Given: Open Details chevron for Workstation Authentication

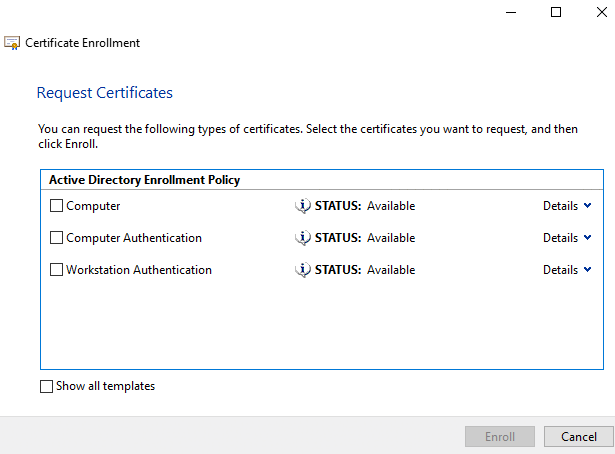Looking at the screenshot, I should [586, 270].
